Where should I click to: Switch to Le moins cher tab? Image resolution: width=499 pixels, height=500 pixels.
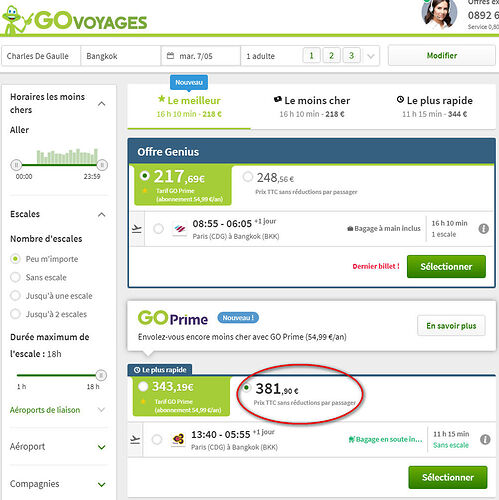pyautogui.click(x=312, y=107)
